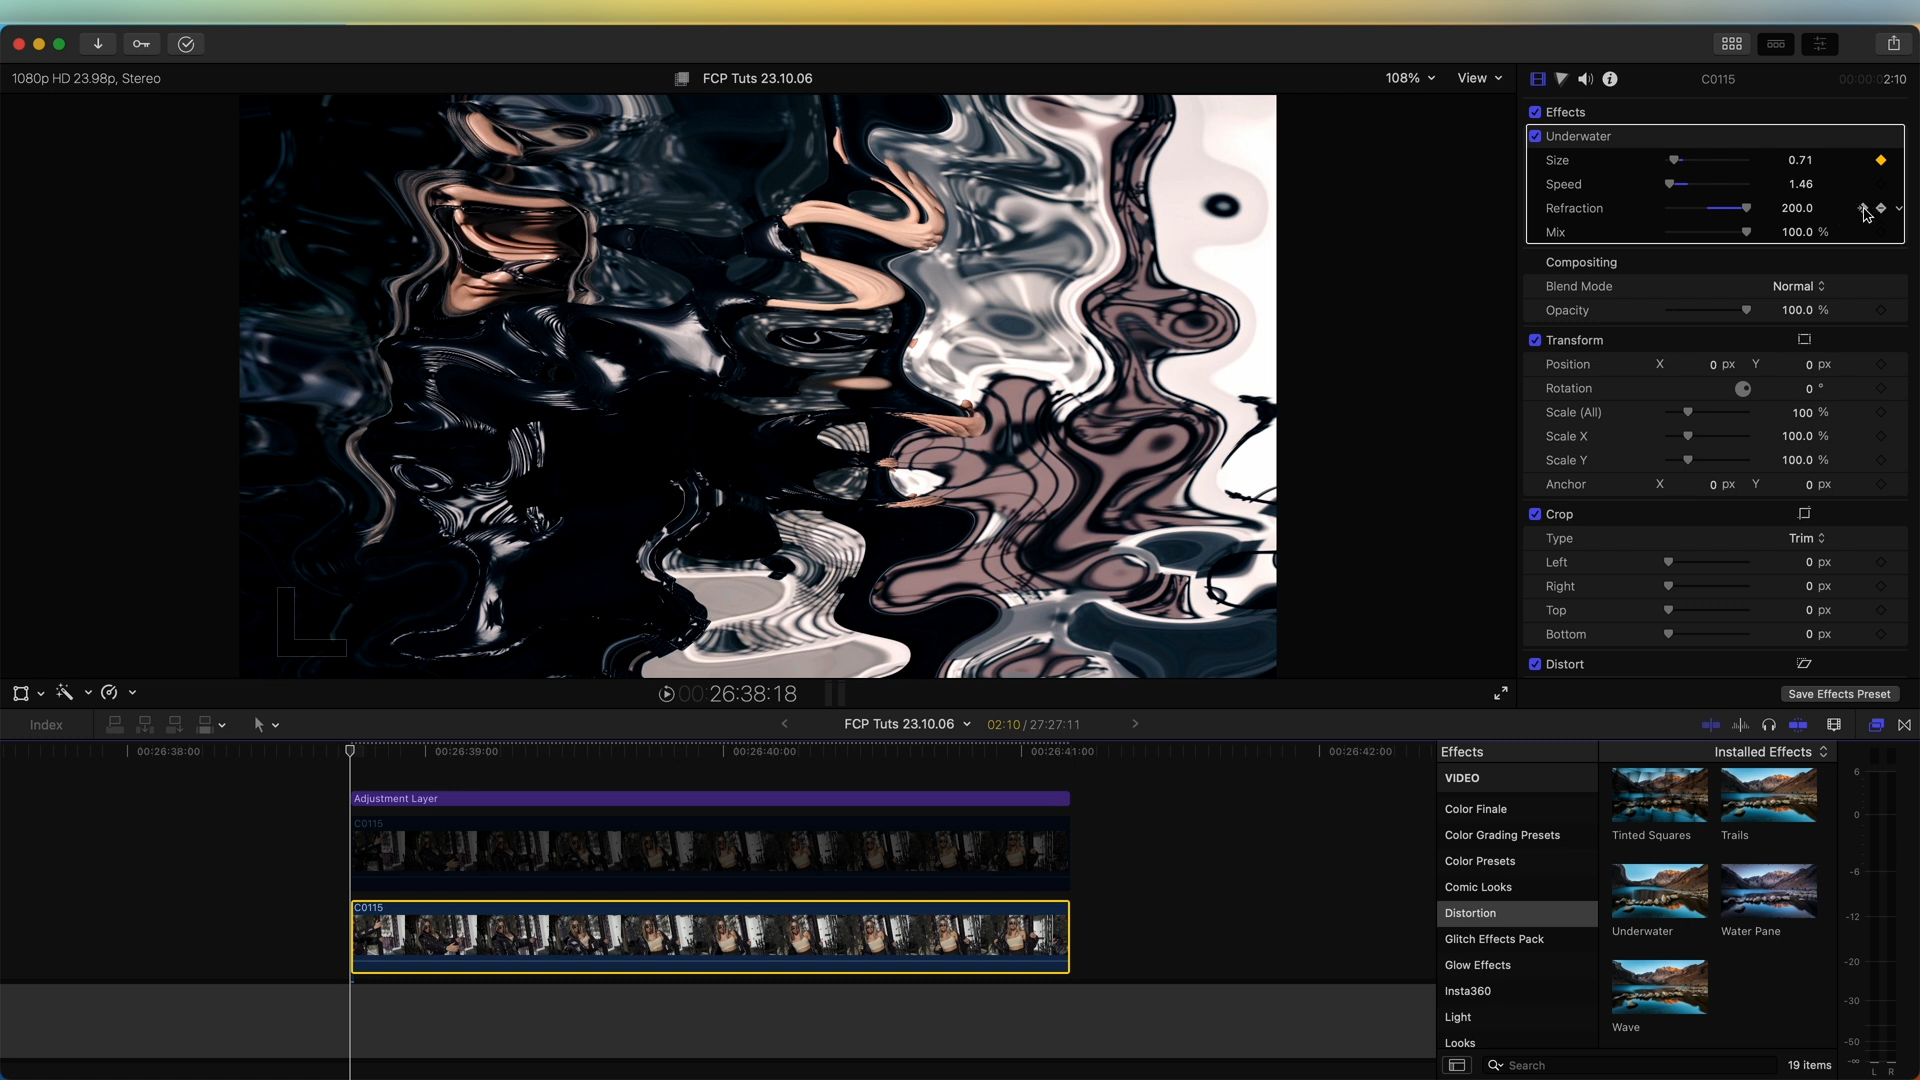This screenshot has width=1920, height=1080.
Task: Toggle video skimming icon
Action: (x=1711, y=725)
